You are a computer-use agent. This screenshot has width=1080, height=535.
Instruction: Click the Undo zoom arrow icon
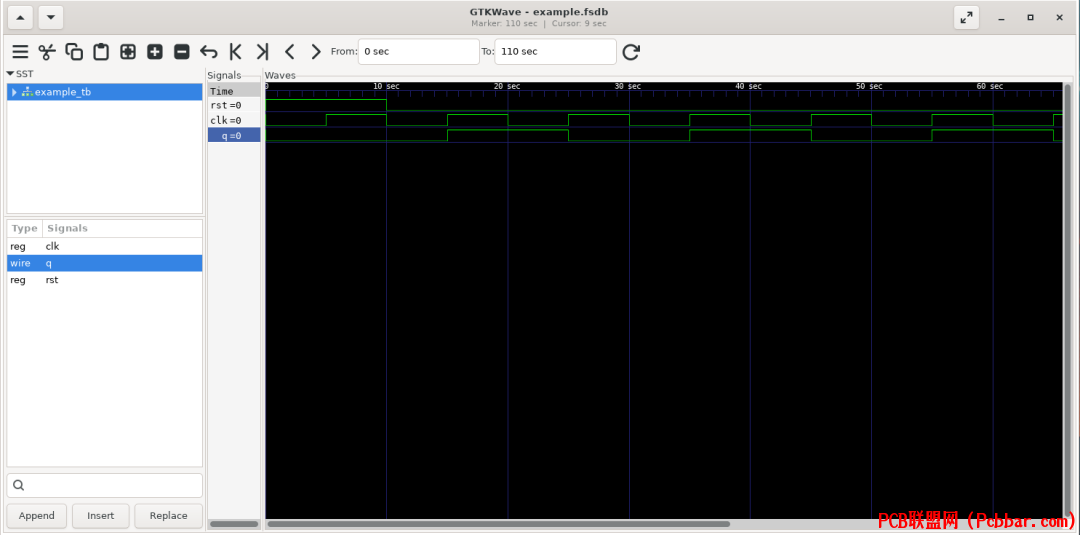(209, 52)
